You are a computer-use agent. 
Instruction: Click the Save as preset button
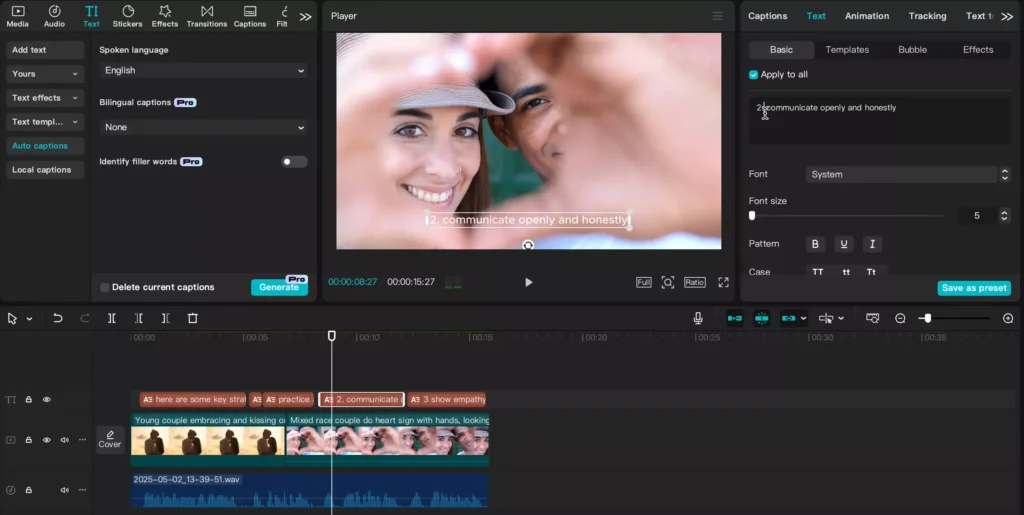tap(974, 288)
